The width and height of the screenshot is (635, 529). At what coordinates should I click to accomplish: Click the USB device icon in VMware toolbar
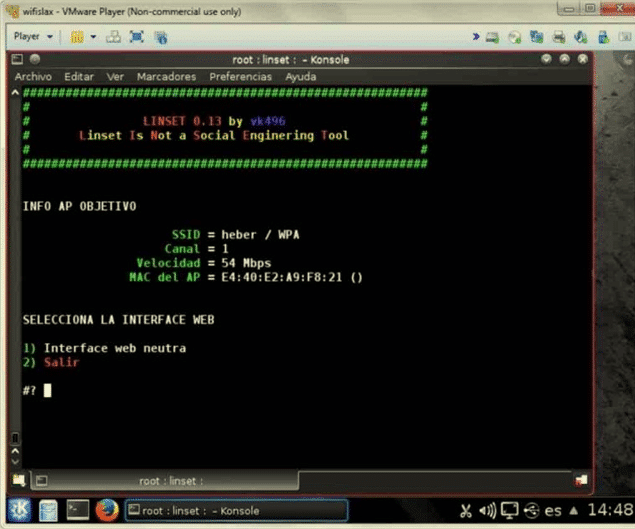pyautogui.click(x=603, y=37)
